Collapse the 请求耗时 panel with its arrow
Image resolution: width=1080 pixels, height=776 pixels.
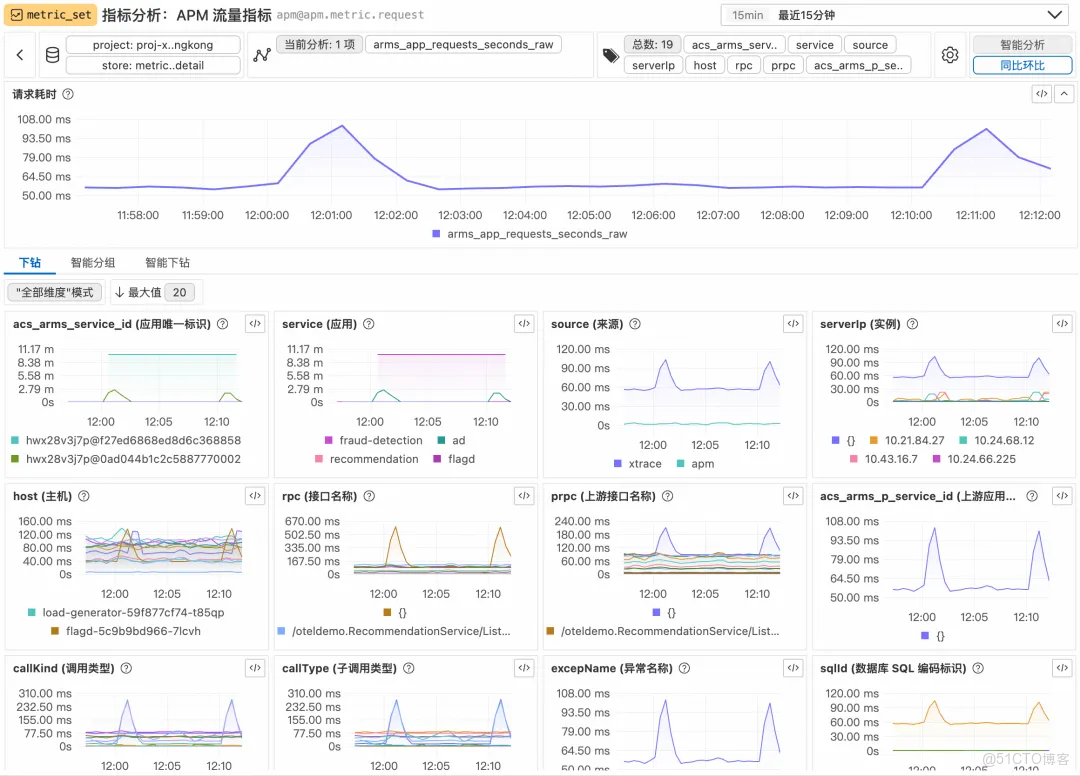coord(1064,93)
